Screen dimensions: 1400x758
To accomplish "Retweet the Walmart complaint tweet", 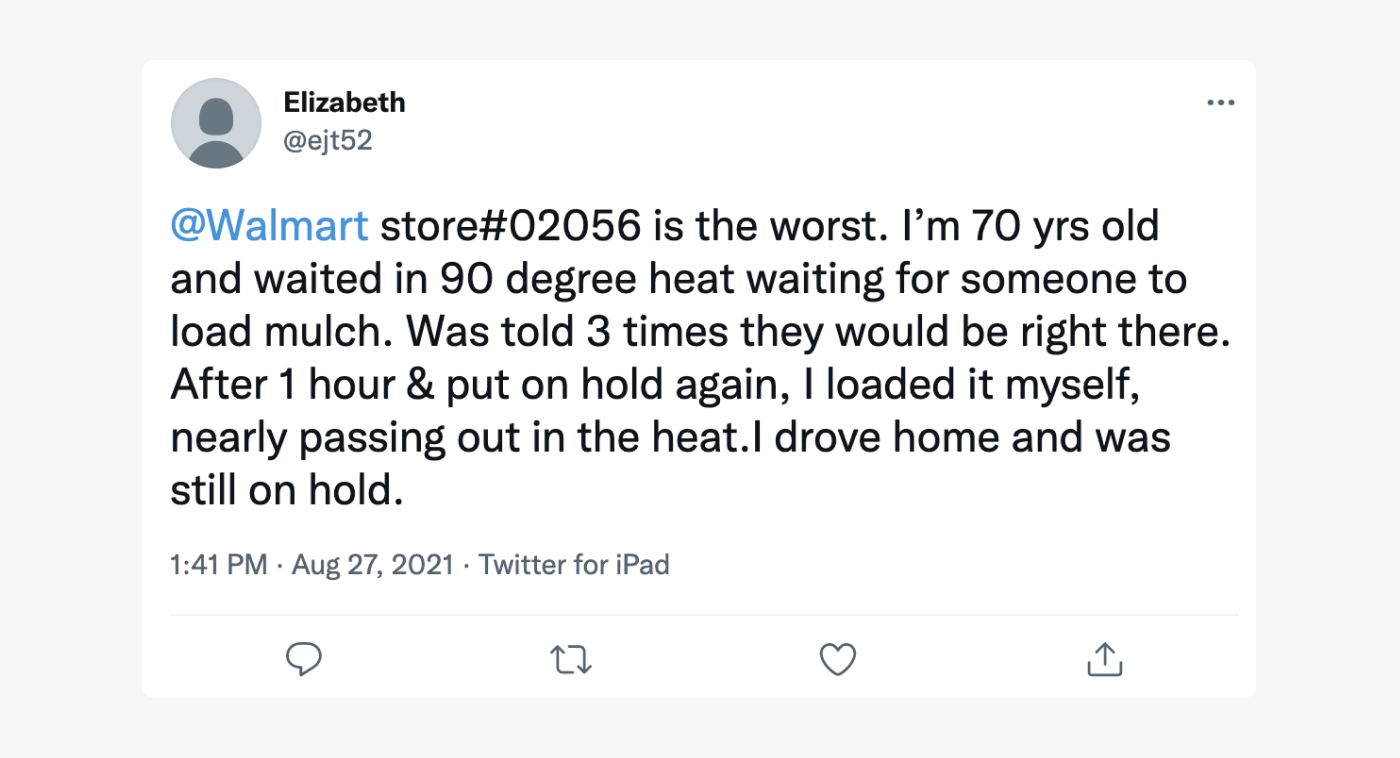I will [571, 659].
